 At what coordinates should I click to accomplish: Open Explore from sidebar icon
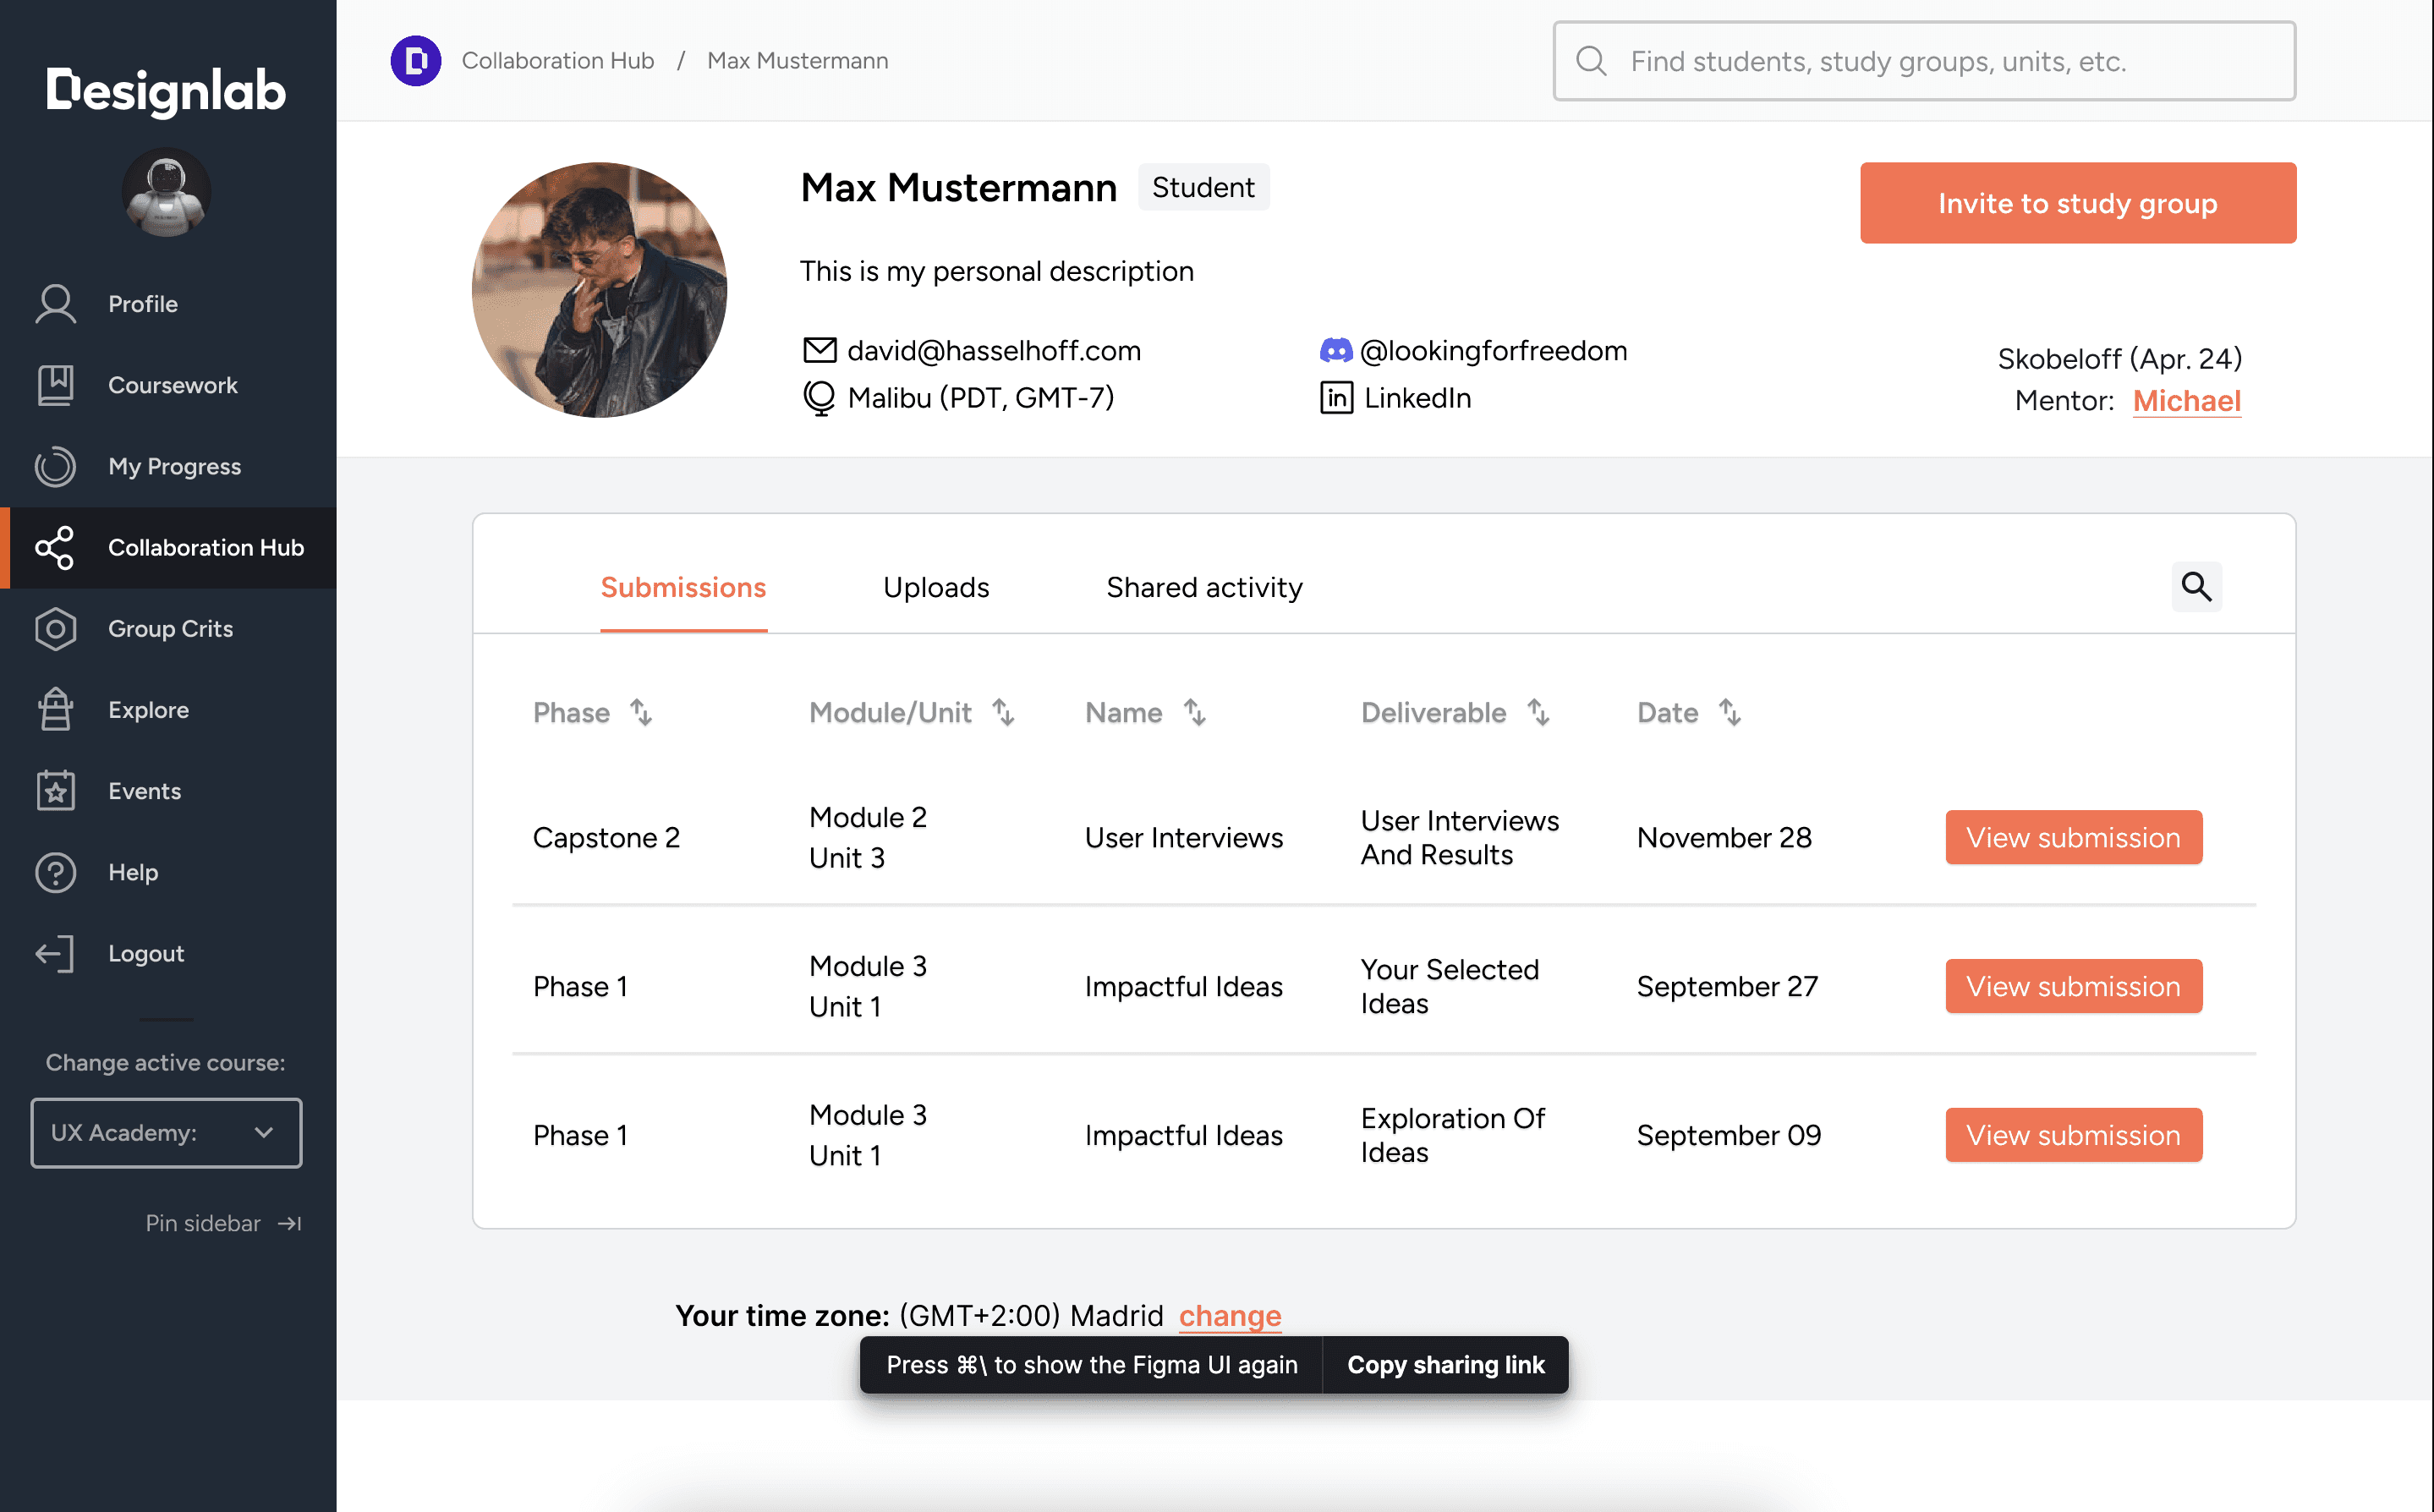tap(55, 710)
